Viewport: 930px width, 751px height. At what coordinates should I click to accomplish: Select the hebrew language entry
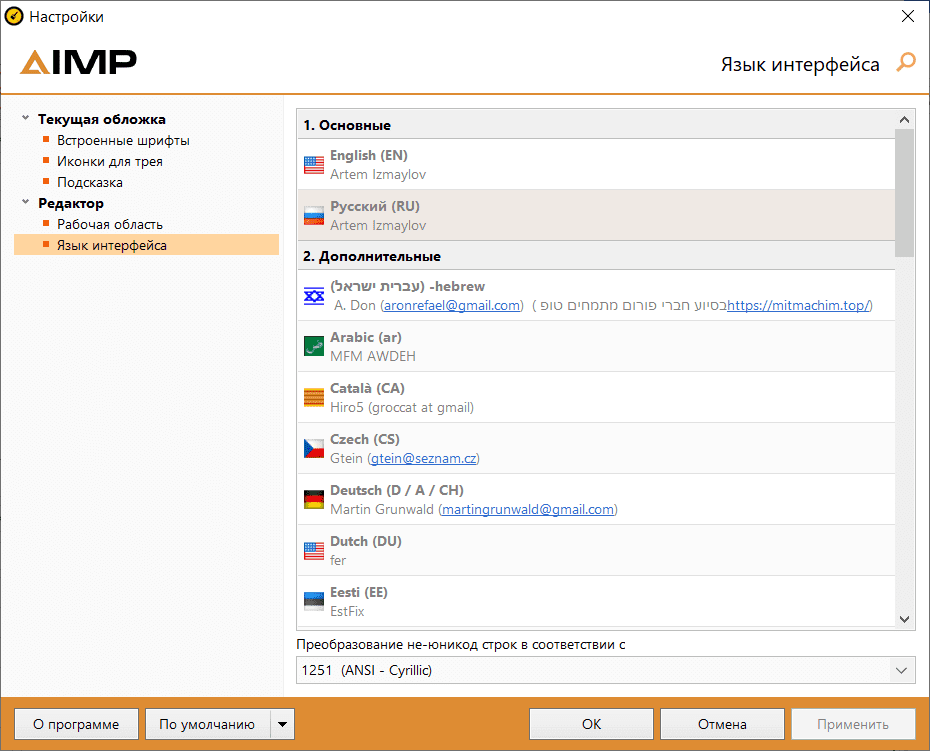(x=596, y=295)
